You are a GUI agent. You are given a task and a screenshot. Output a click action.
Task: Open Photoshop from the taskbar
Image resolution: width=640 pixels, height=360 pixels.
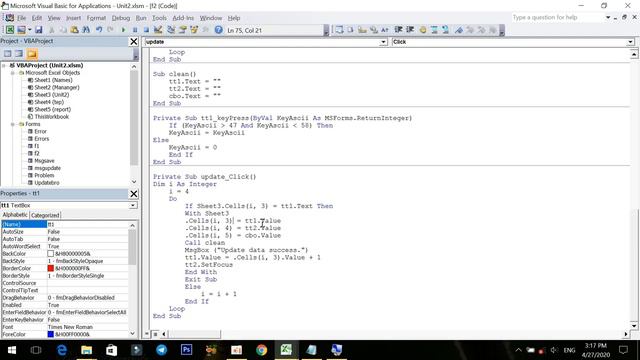(x=186, y=350)
